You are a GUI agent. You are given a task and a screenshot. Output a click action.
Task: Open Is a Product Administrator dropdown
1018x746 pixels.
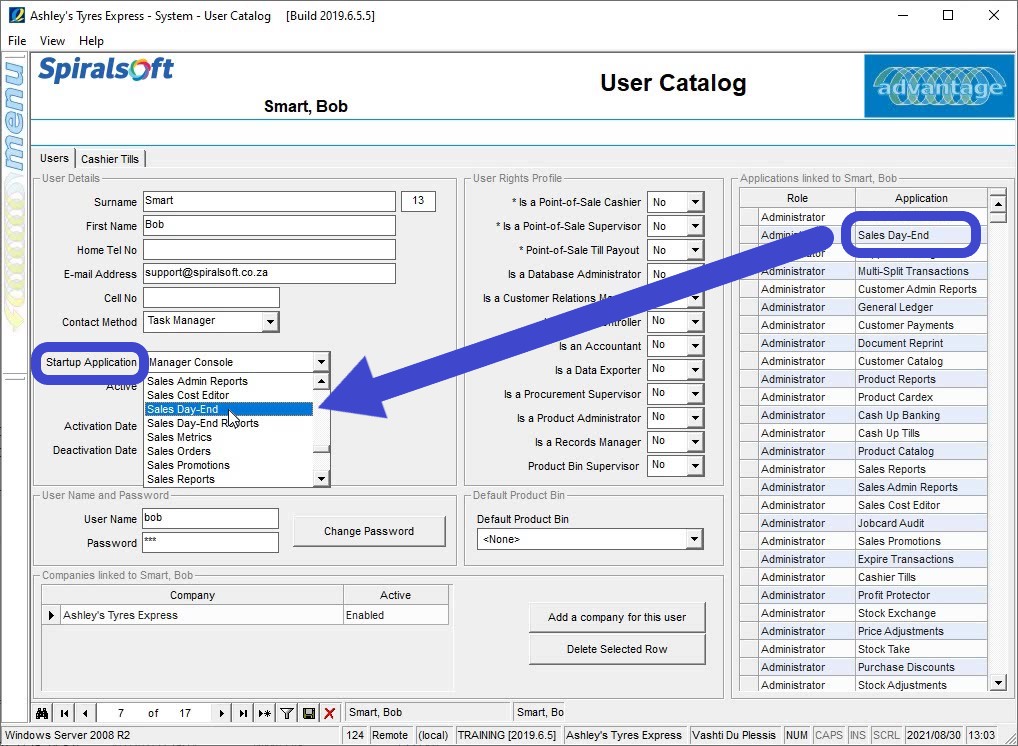pos(695,417)
